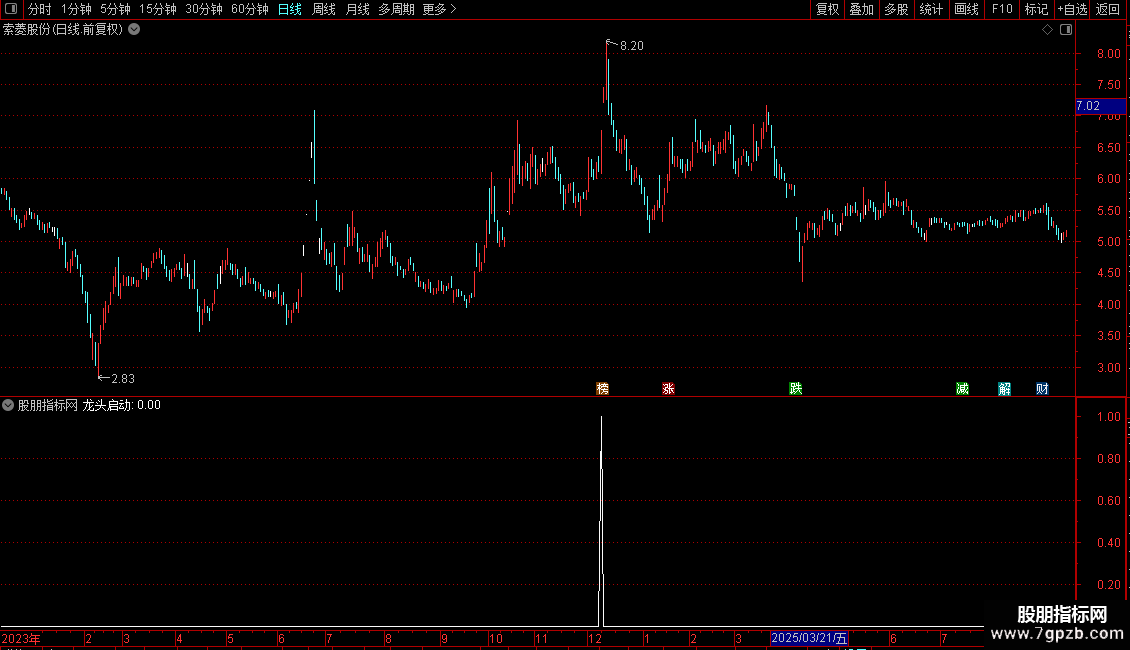
Task: Click the 解 event marker icon
Action: coord(1005,388)
